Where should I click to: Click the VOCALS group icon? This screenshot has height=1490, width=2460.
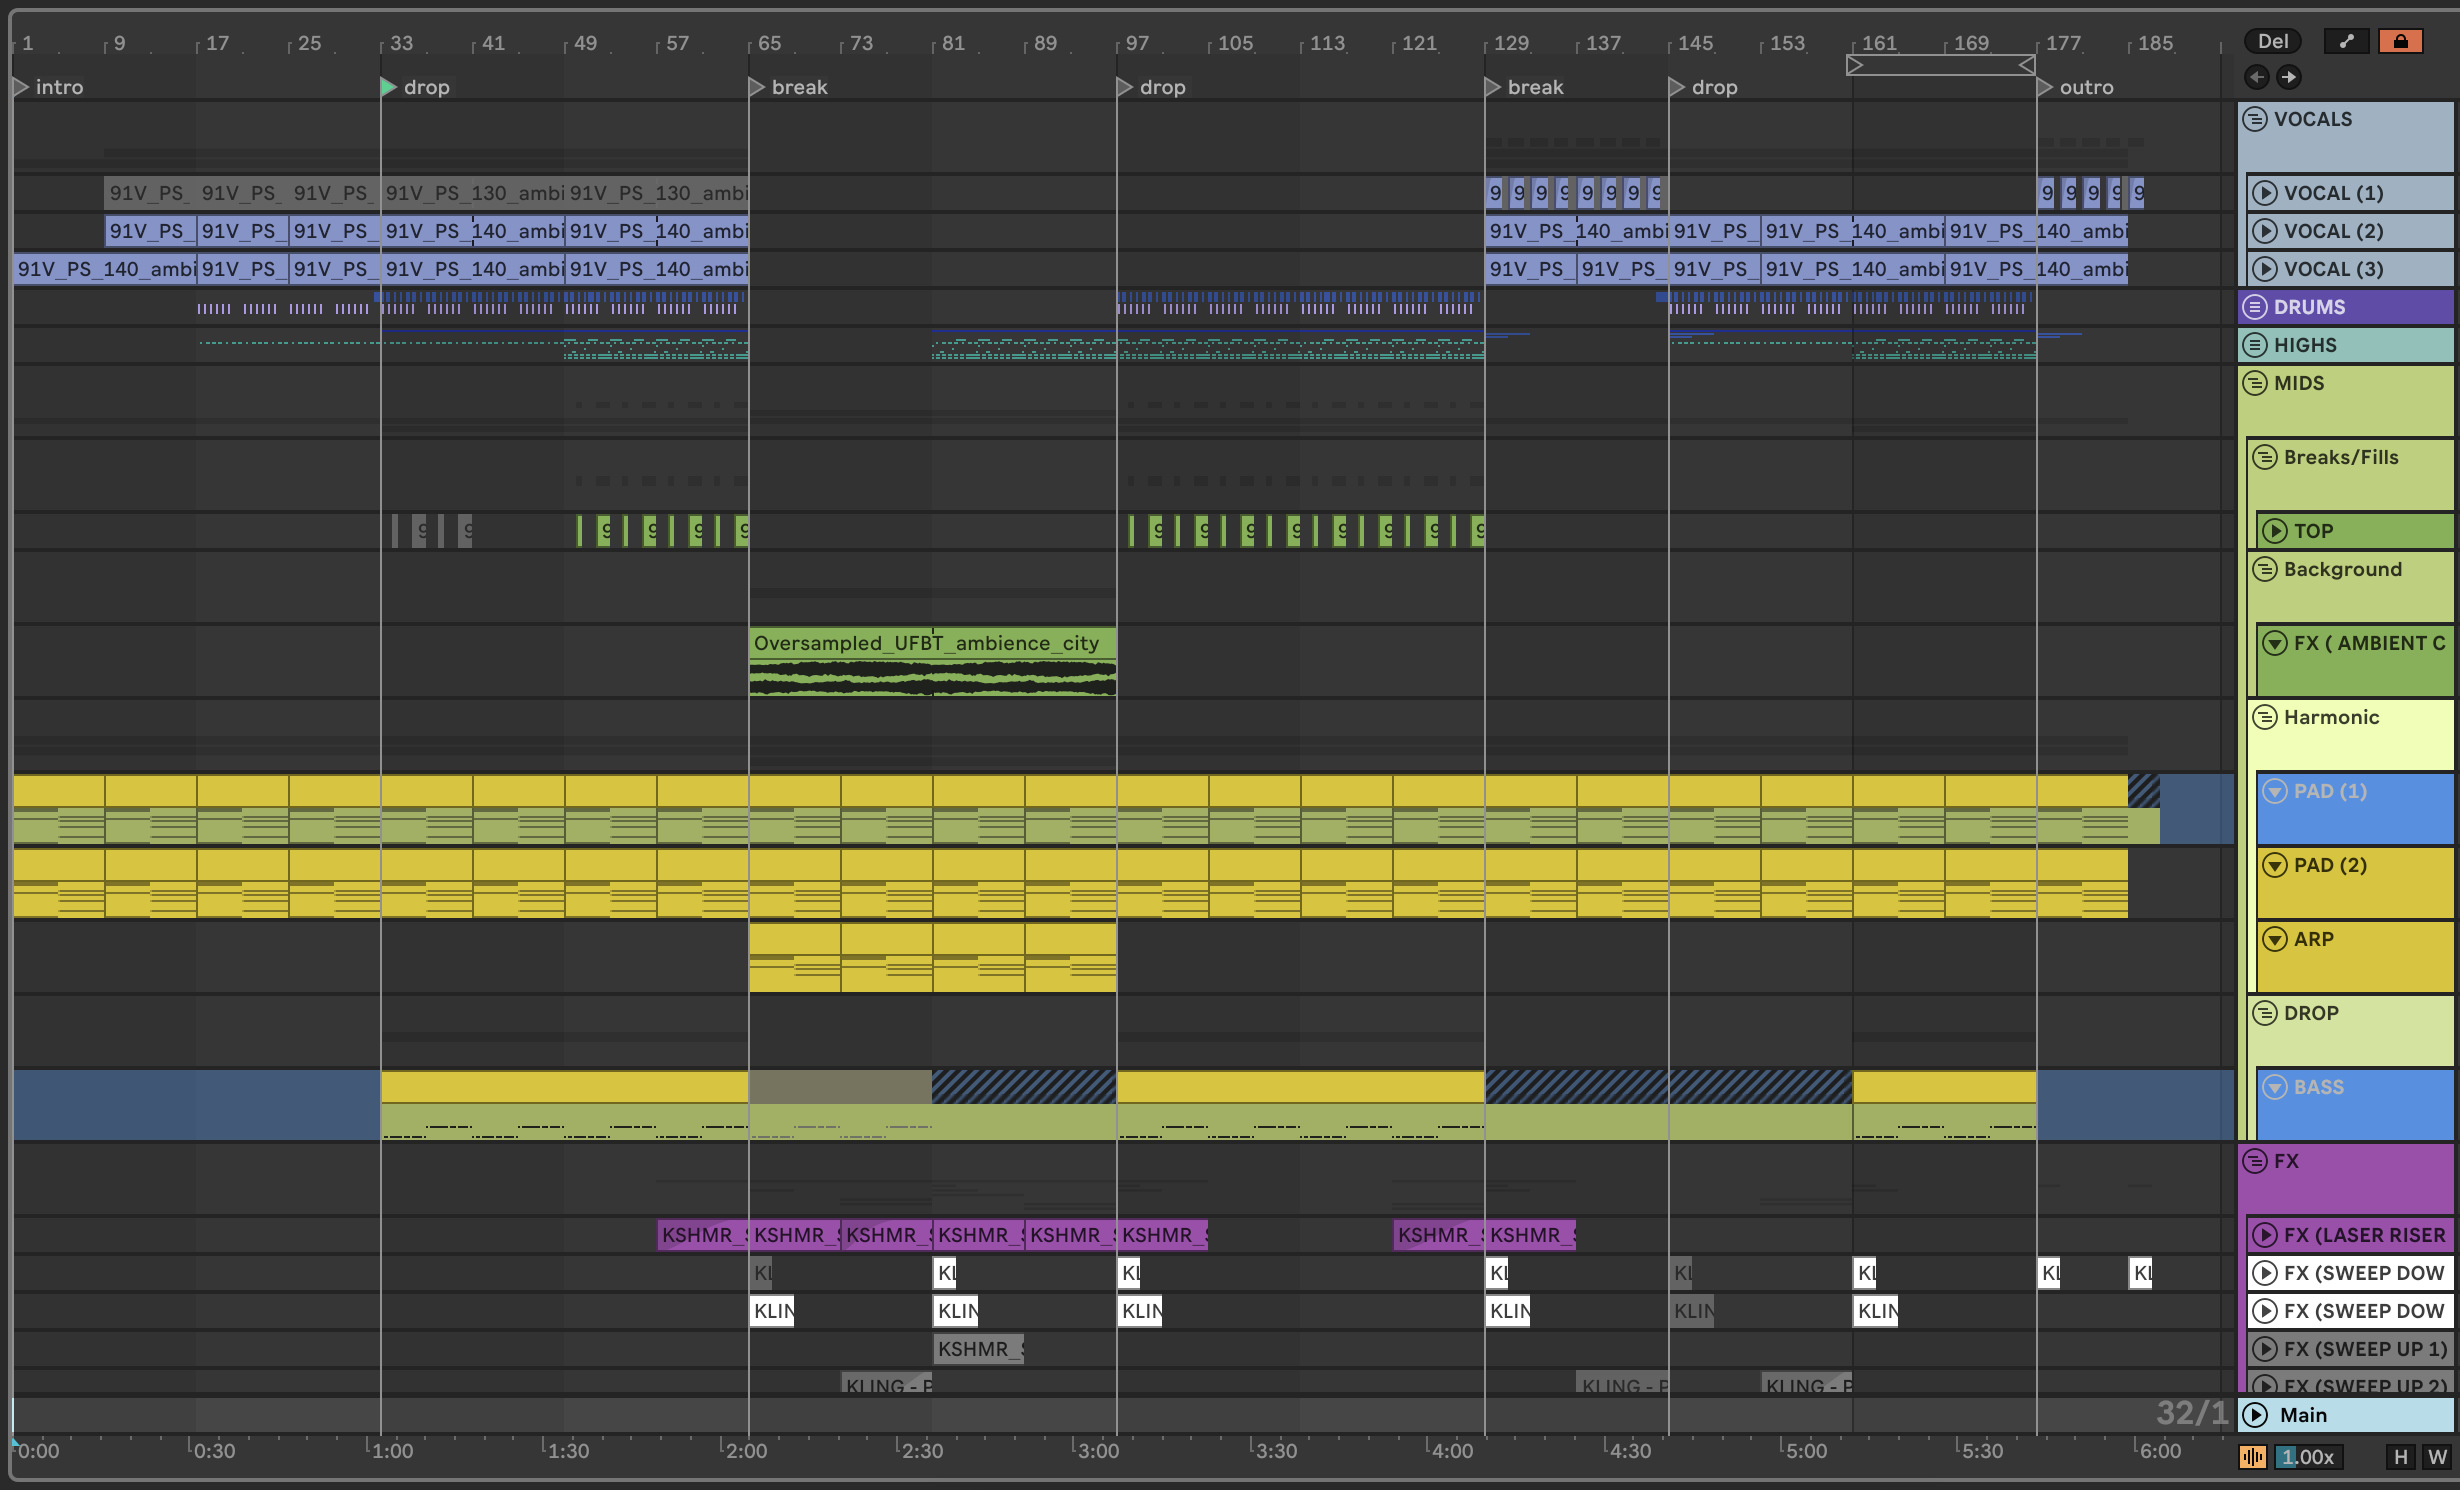[2256, 119]
